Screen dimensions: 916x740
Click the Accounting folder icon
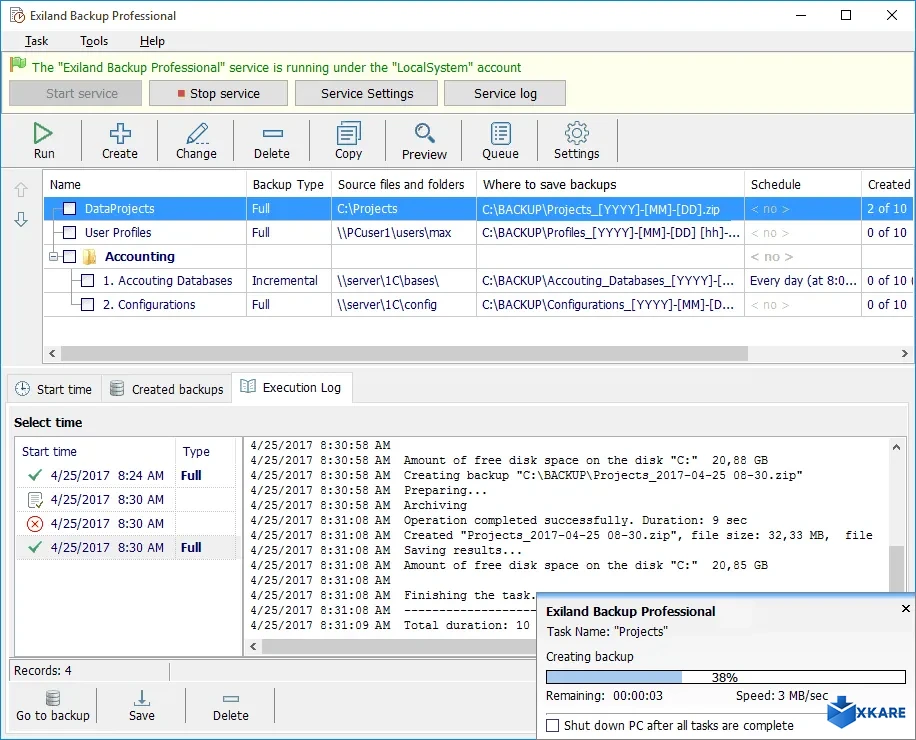tap(89, 256)
